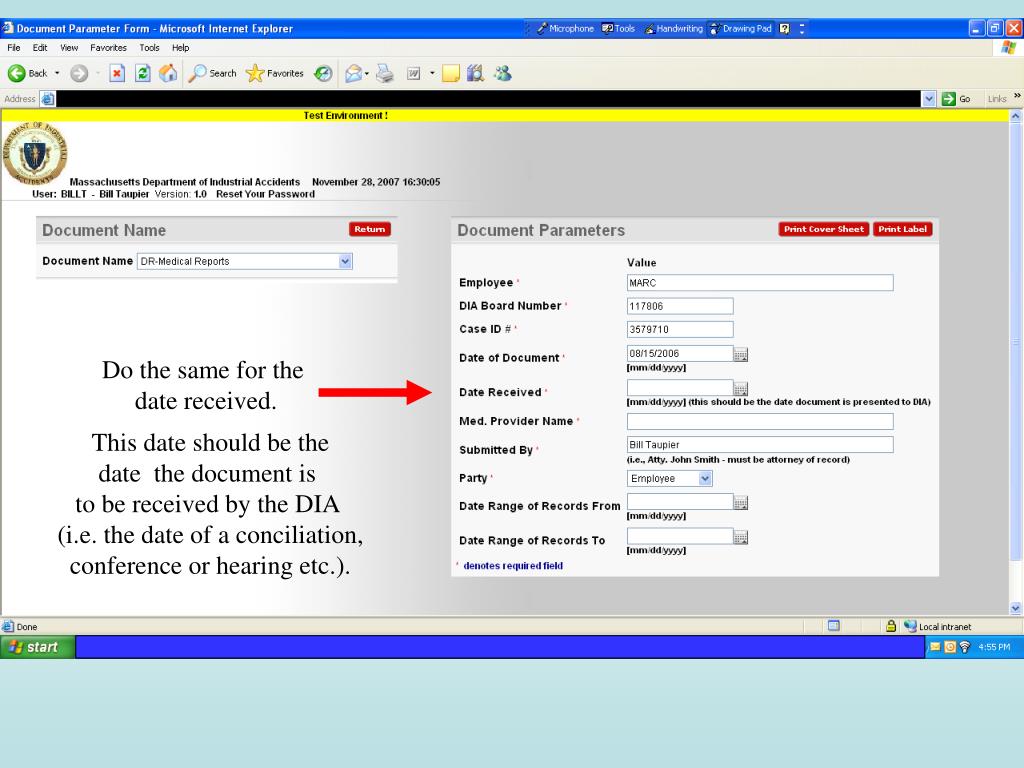The image size is (1024, 768).
Task: Click the Date Range of Records To field
Action: tap(680, 536)
